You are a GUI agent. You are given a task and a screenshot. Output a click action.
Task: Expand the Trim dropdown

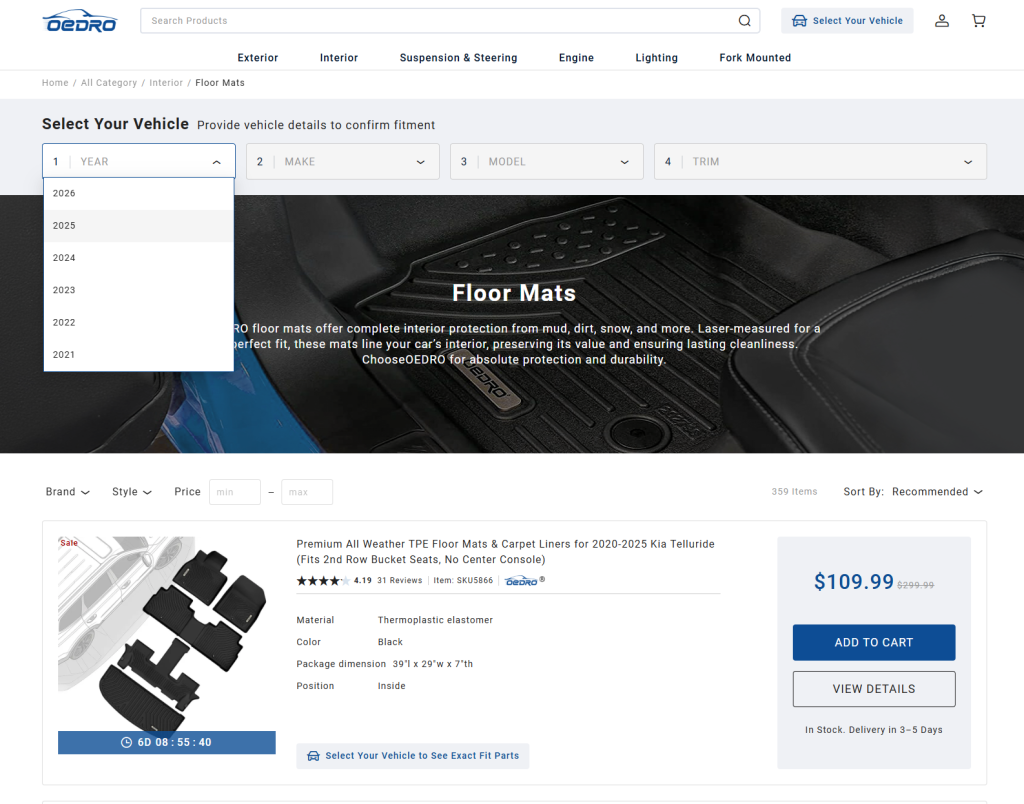pyautogui.click(x=820, y=162)
